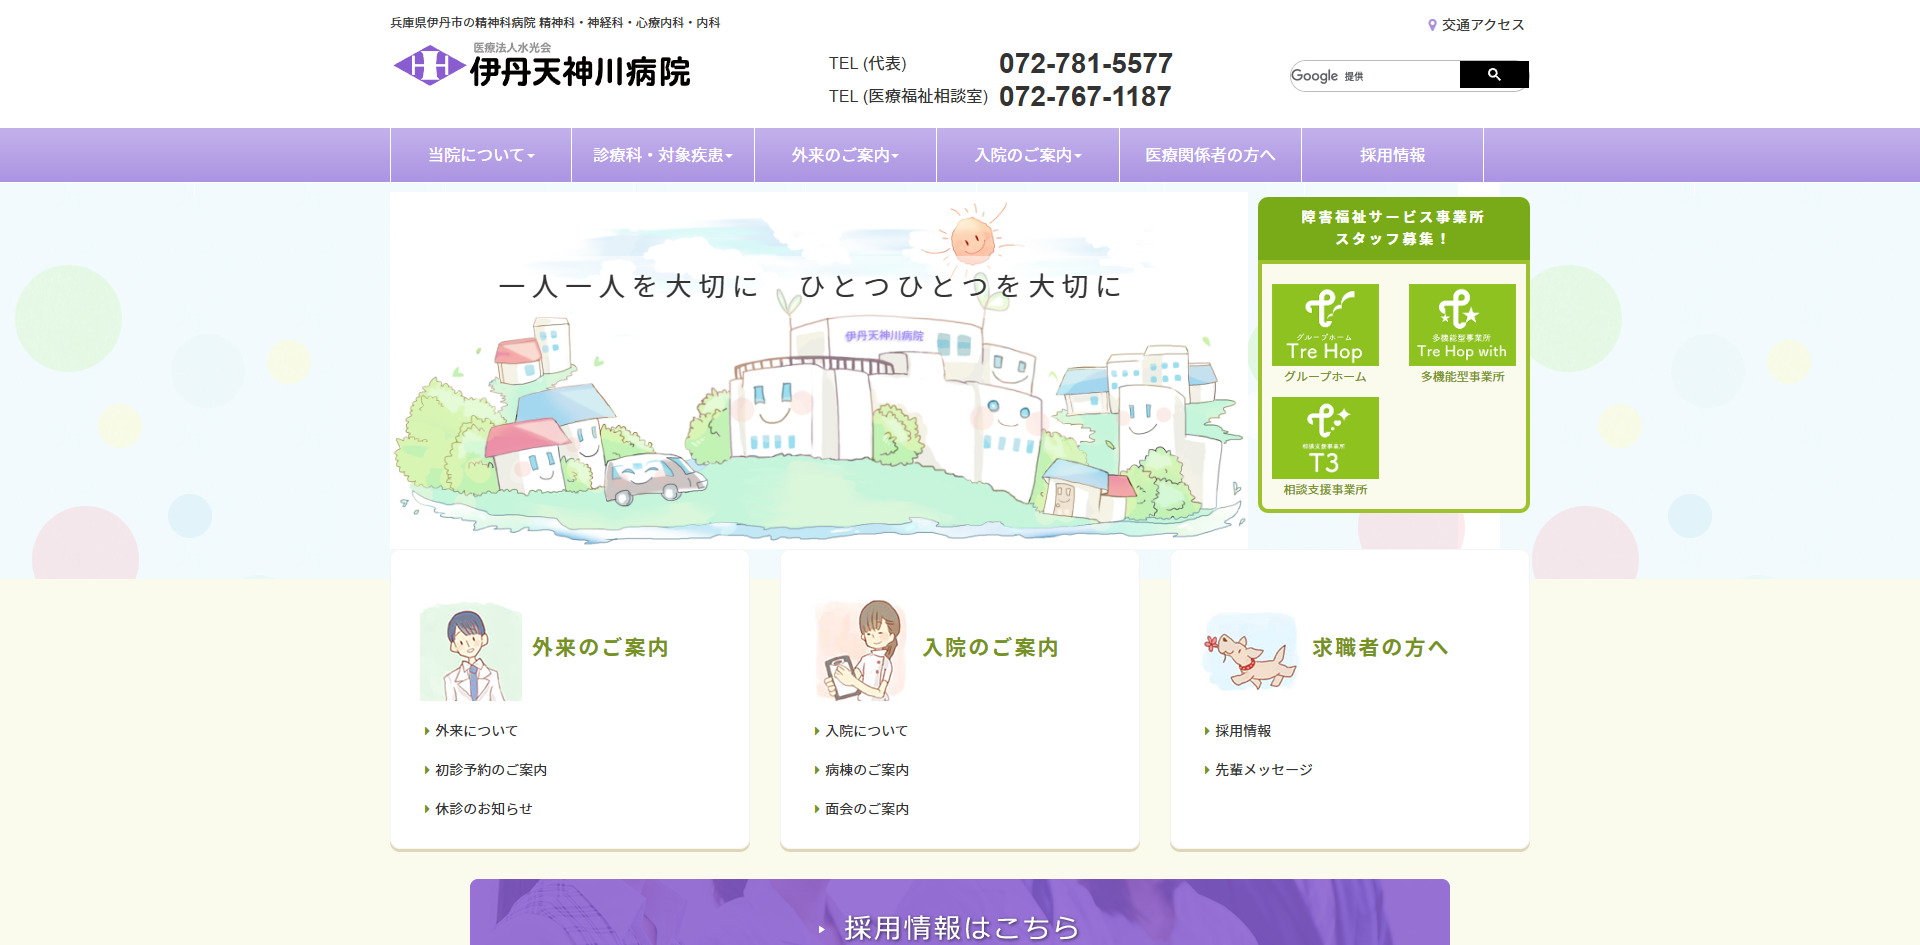Click the グループホーム caption
Viewport: 1920px width, 945px height.
click(x=1325, y=377)
